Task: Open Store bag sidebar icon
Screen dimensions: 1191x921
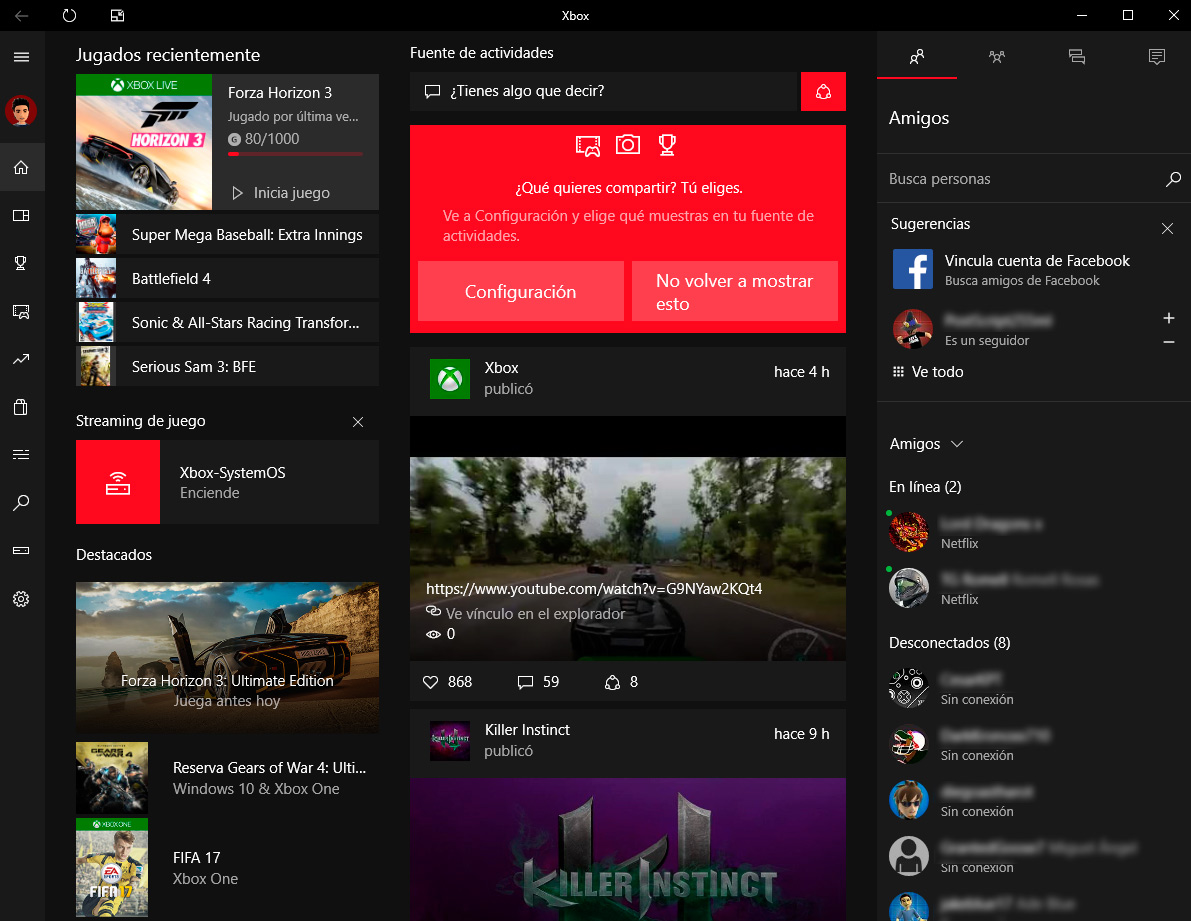Action: pos(21,407)
